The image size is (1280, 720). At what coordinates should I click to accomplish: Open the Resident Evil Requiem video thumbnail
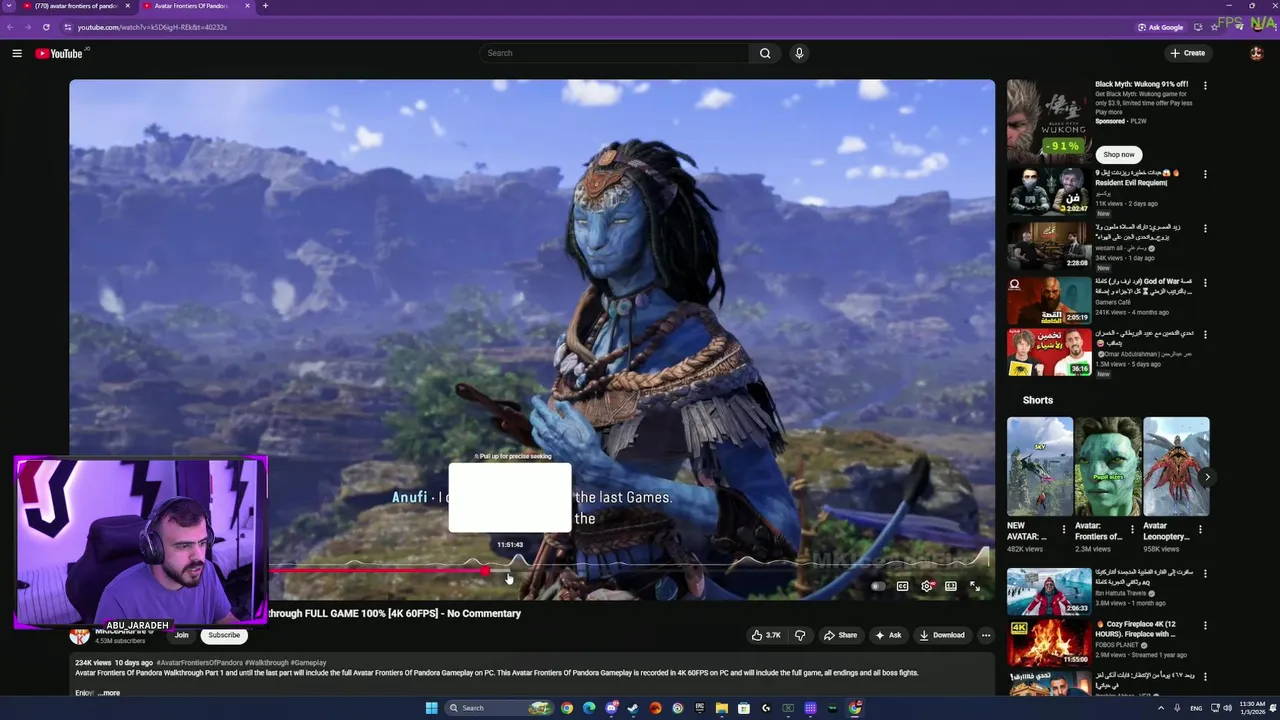(x=1049, y=190)
